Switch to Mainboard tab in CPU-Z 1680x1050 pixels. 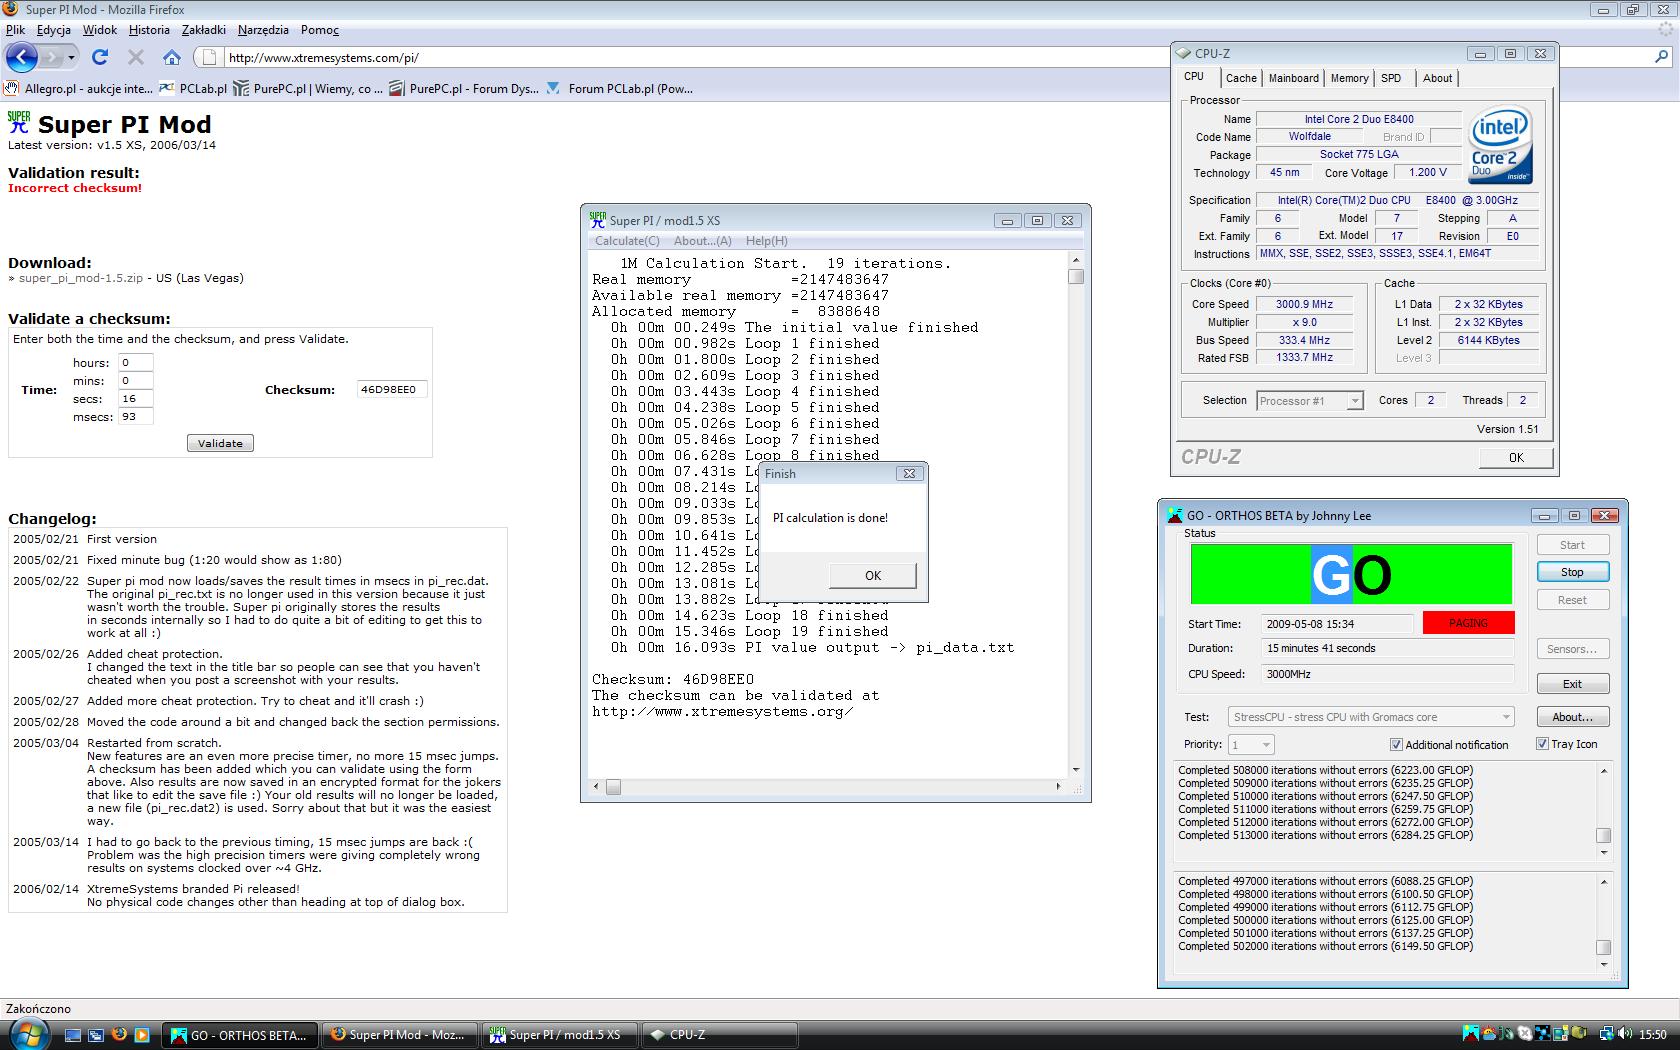(x=1294, y=78)
